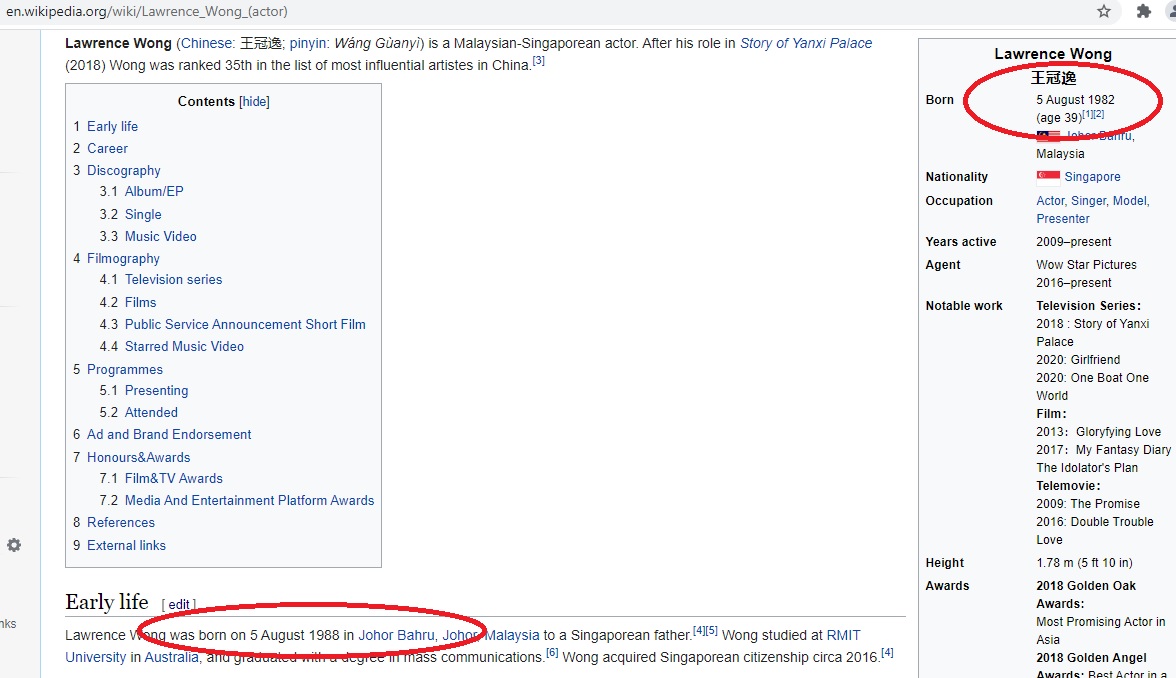Open Film&TV Awards subsection link

(173, 478)
